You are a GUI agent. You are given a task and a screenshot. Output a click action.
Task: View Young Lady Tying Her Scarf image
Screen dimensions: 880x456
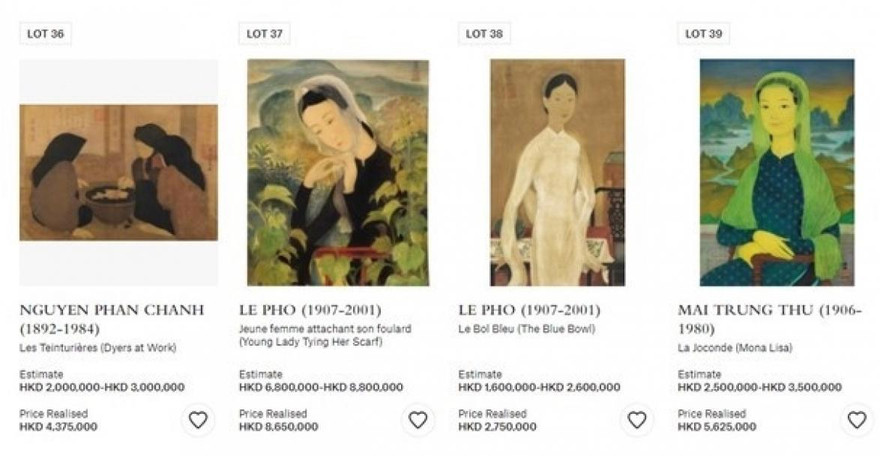pyautogui.click(x=338, y=172)
